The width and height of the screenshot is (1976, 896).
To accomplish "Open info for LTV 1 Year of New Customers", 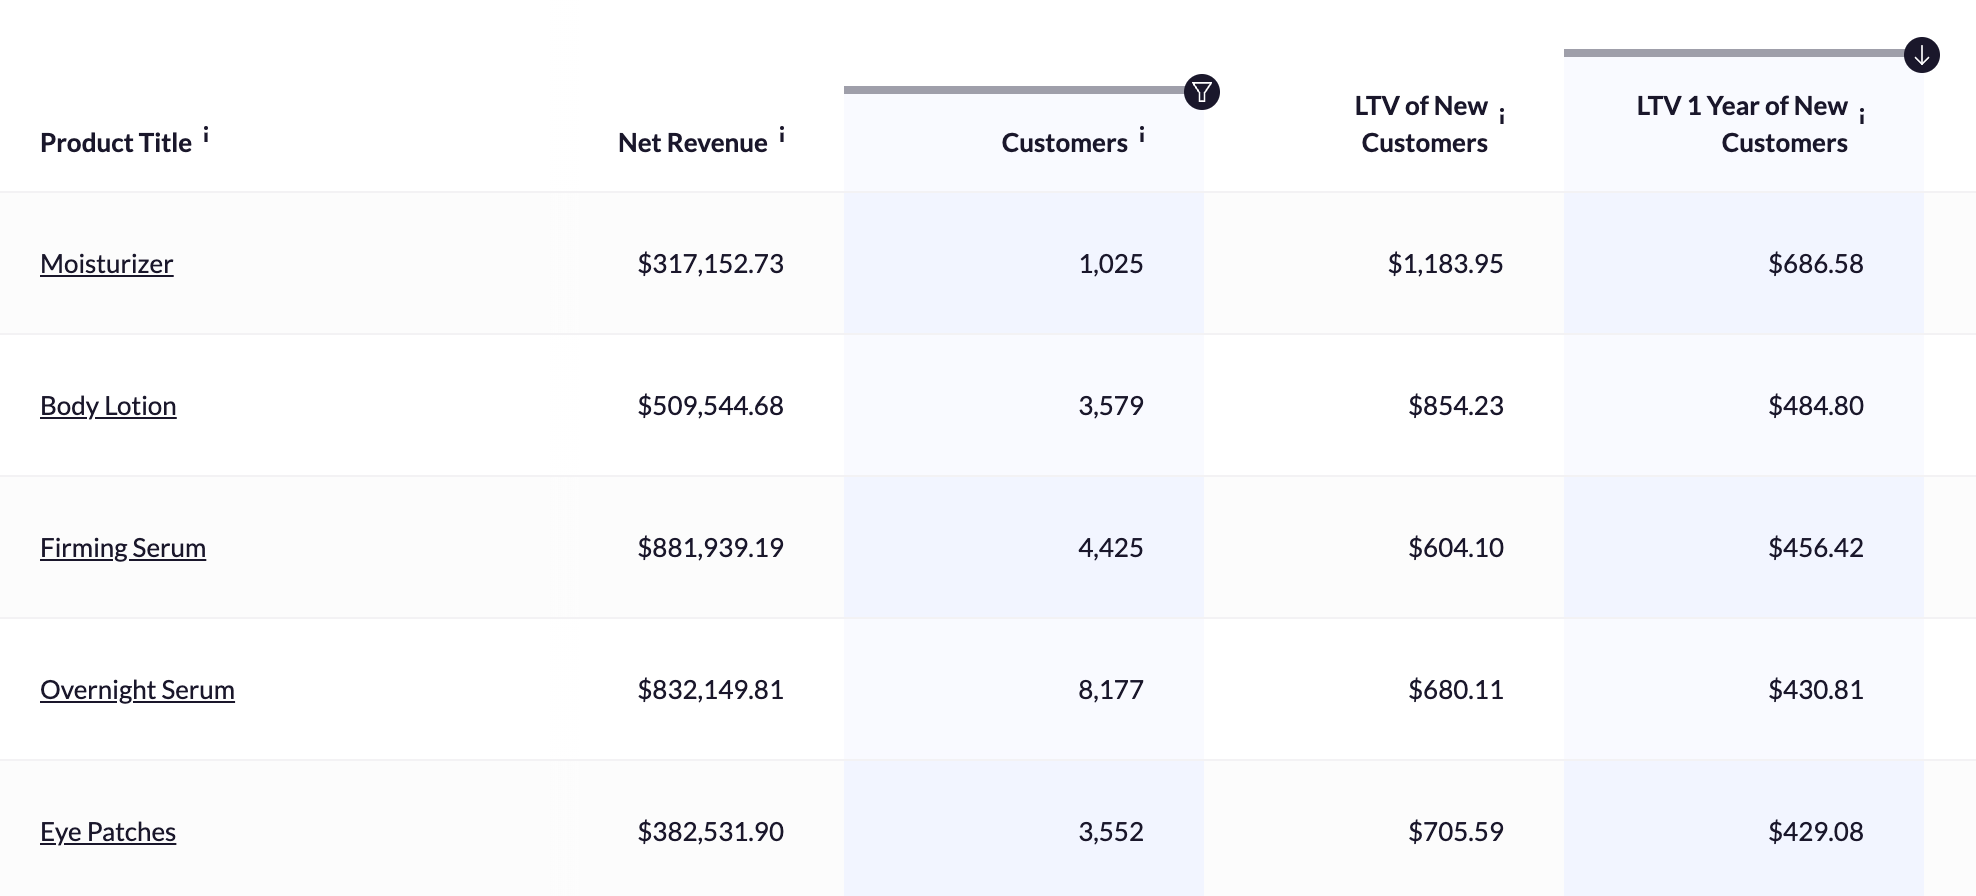I will coord(1861,113).
